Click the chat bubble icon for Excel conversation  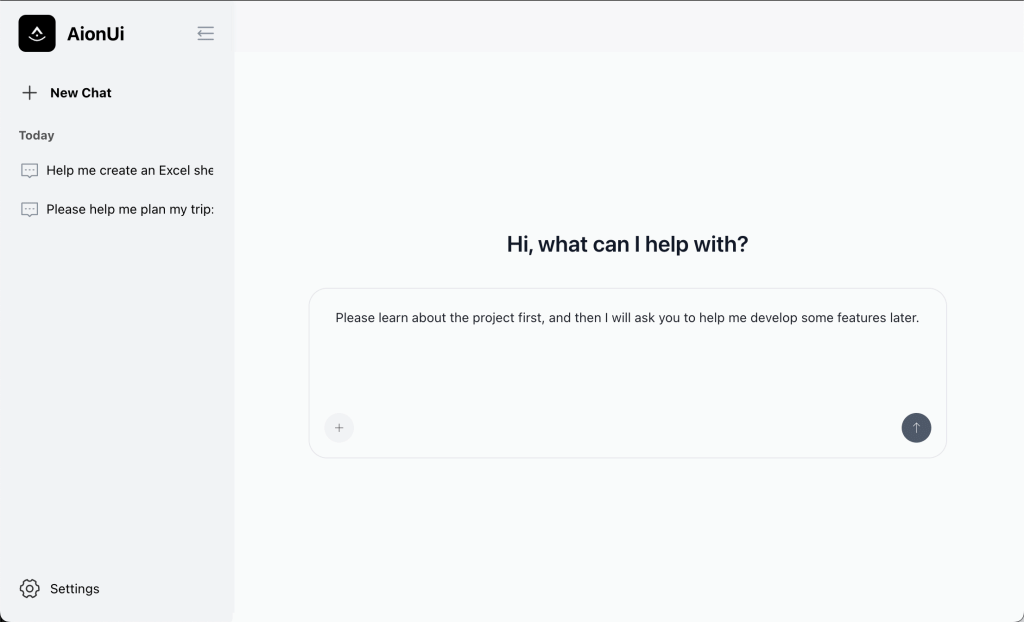pyautogui.click(x=30, y=171)
